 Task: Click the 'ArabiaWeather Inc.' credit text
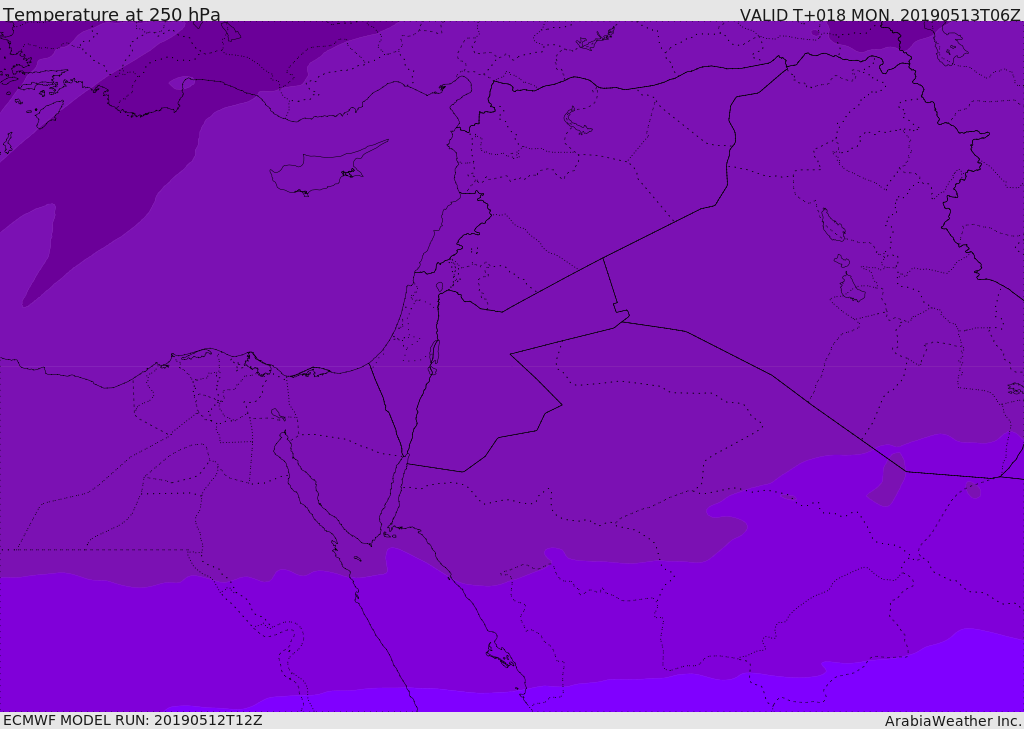pyautogui.click(x=953, y=721)
